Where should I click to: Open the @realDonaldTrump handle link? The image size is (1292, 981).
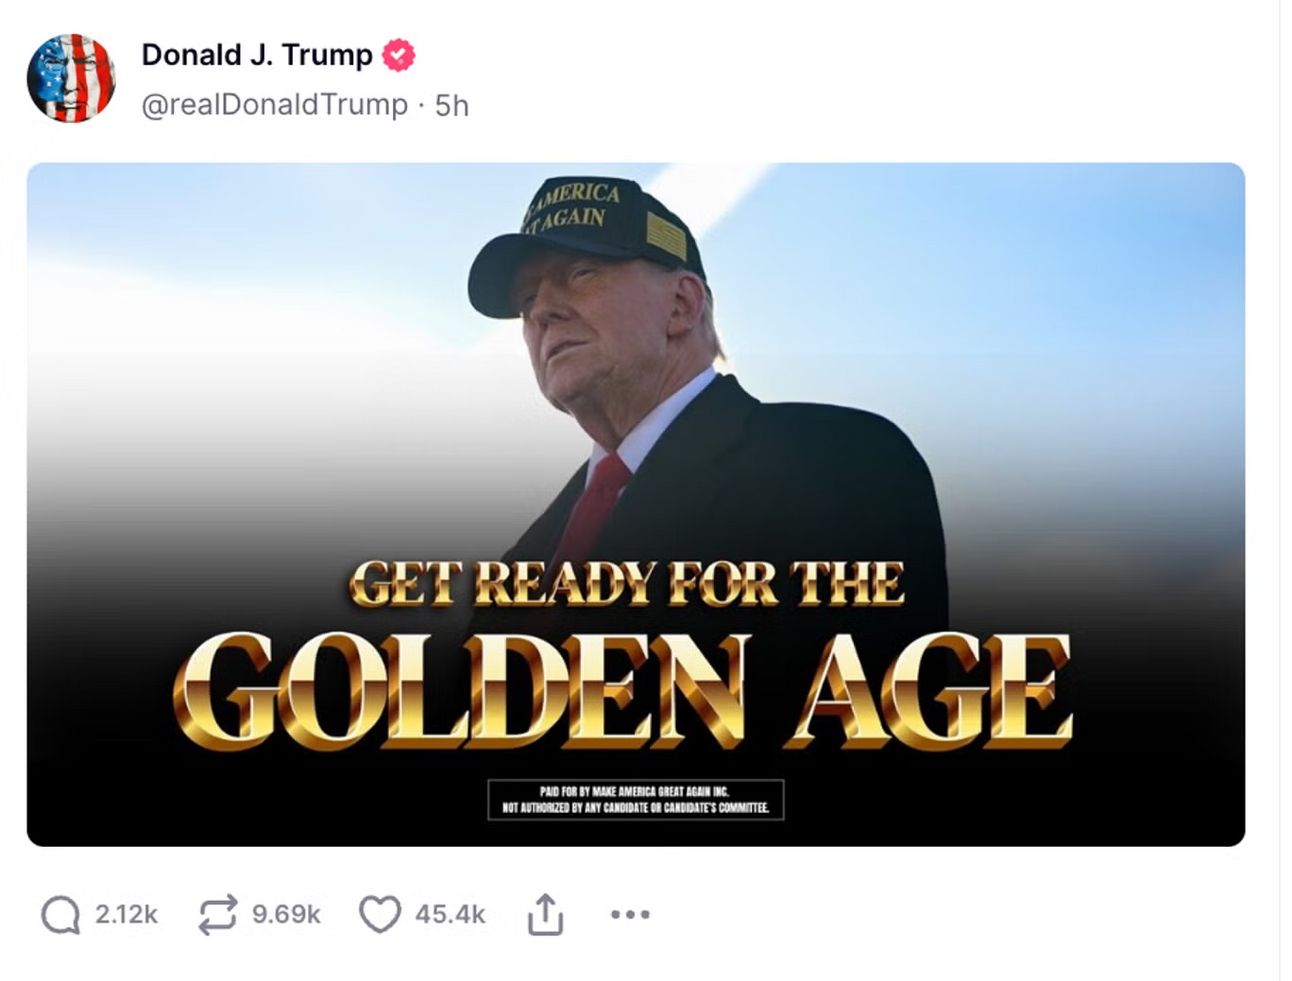click(x=275, y=105)
